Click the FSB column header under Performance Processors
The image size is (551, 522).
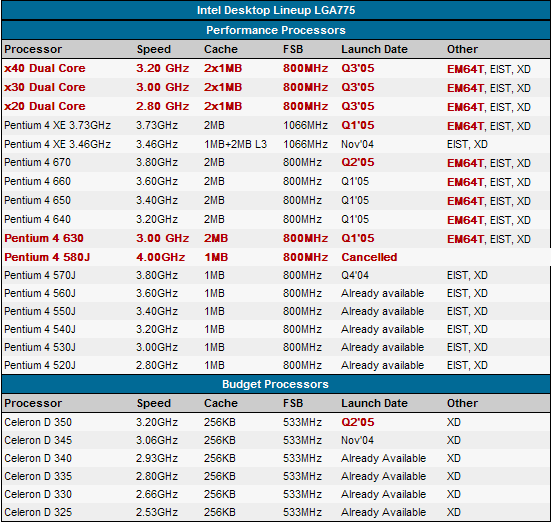pyautogui.click(x=293, y=49)
